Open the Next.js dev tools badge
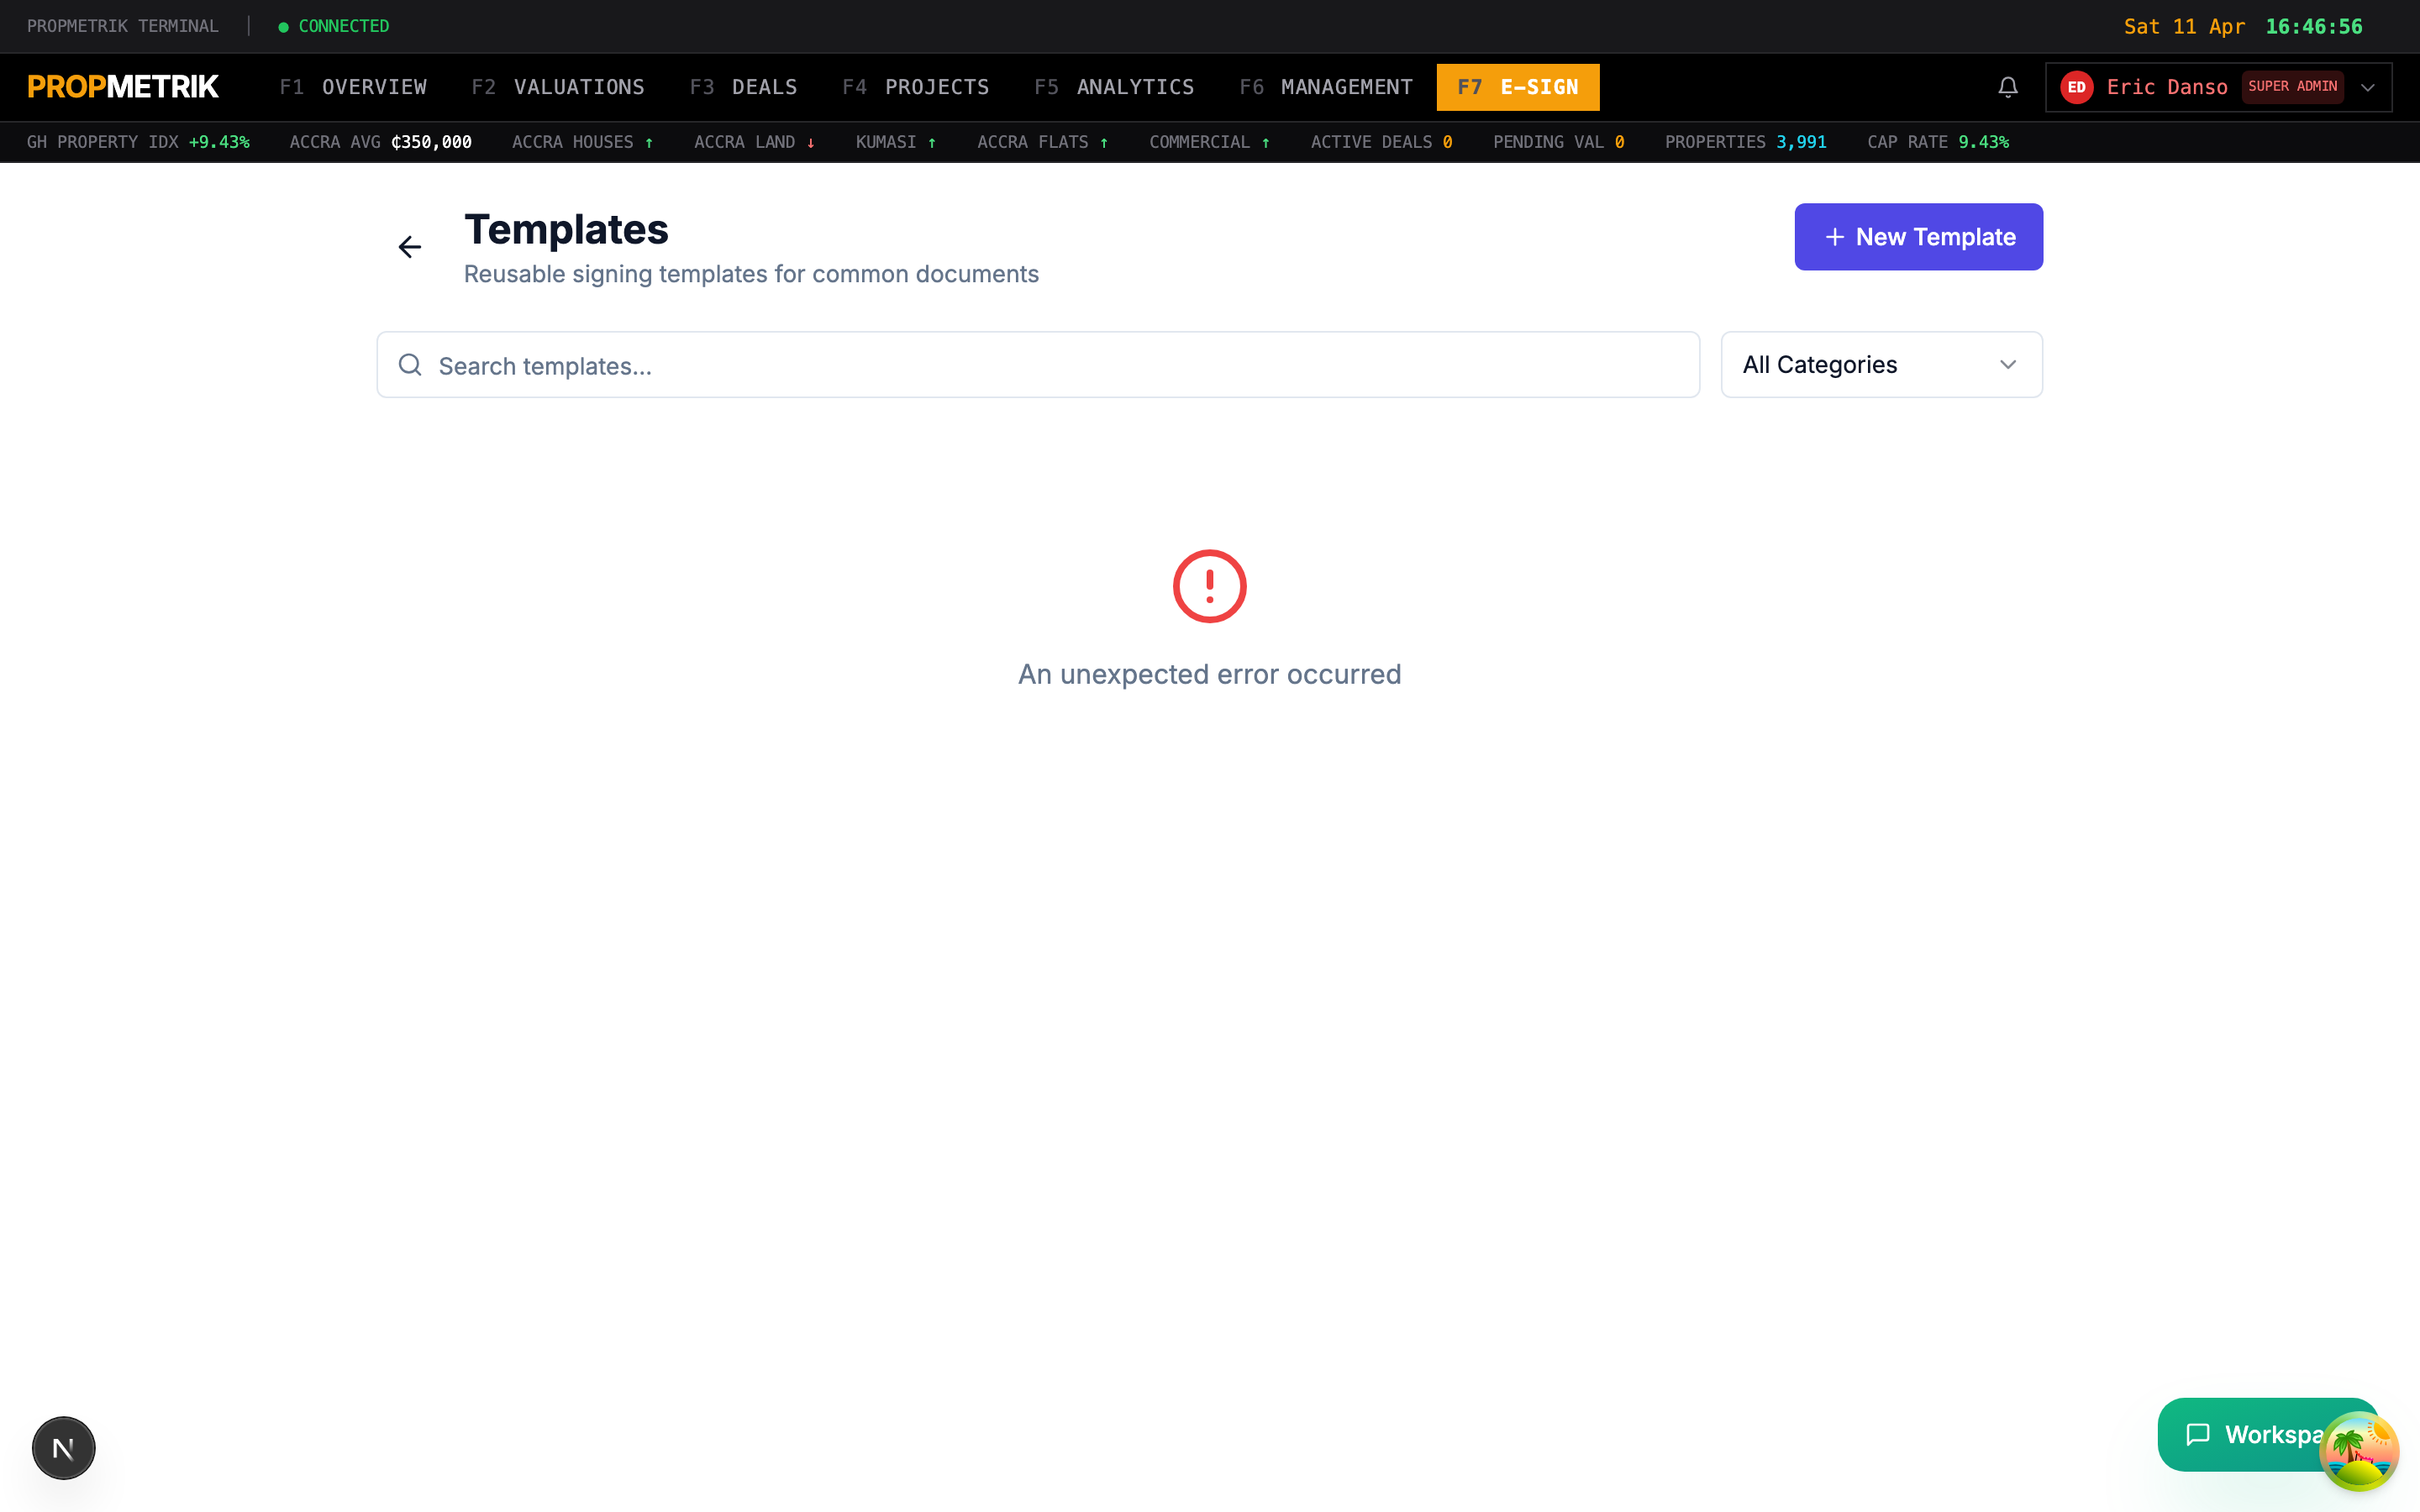The width and height of the screenshot is (2420, 1512). click(x=63, y=1447)
